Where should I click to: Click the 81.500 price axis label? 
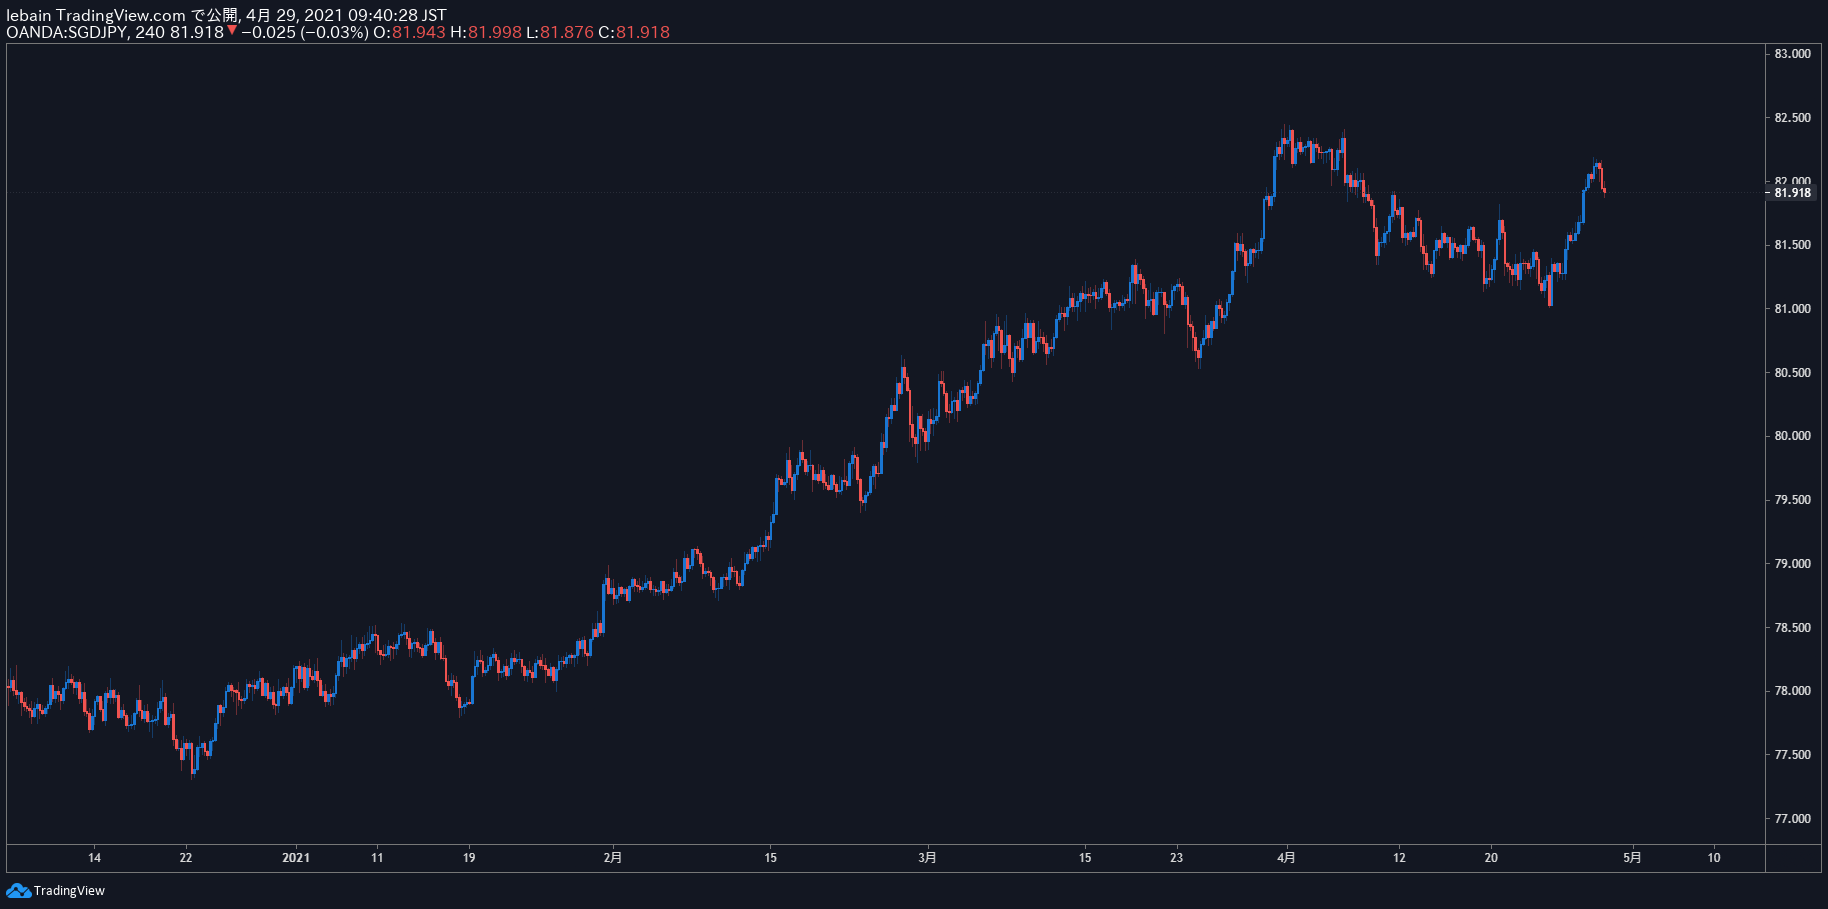pos(1792,245)
